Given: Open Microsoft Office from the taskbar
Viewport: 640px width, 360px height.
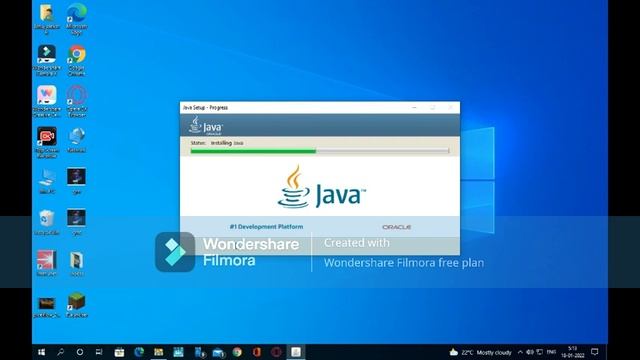Looking at the screenshot, I should pos(257,352).
